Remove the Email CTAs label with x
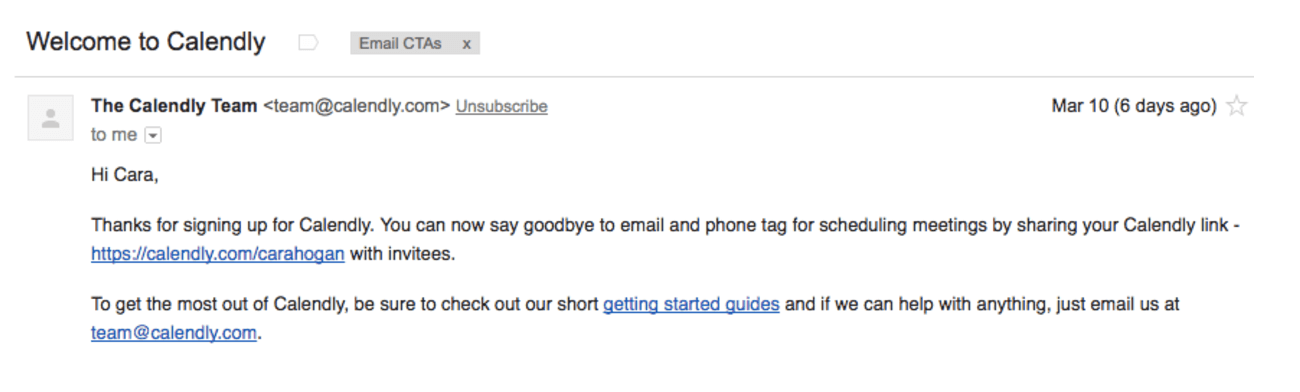The height and width of the screenshot is (392, 1300). (x=466, y=43)
